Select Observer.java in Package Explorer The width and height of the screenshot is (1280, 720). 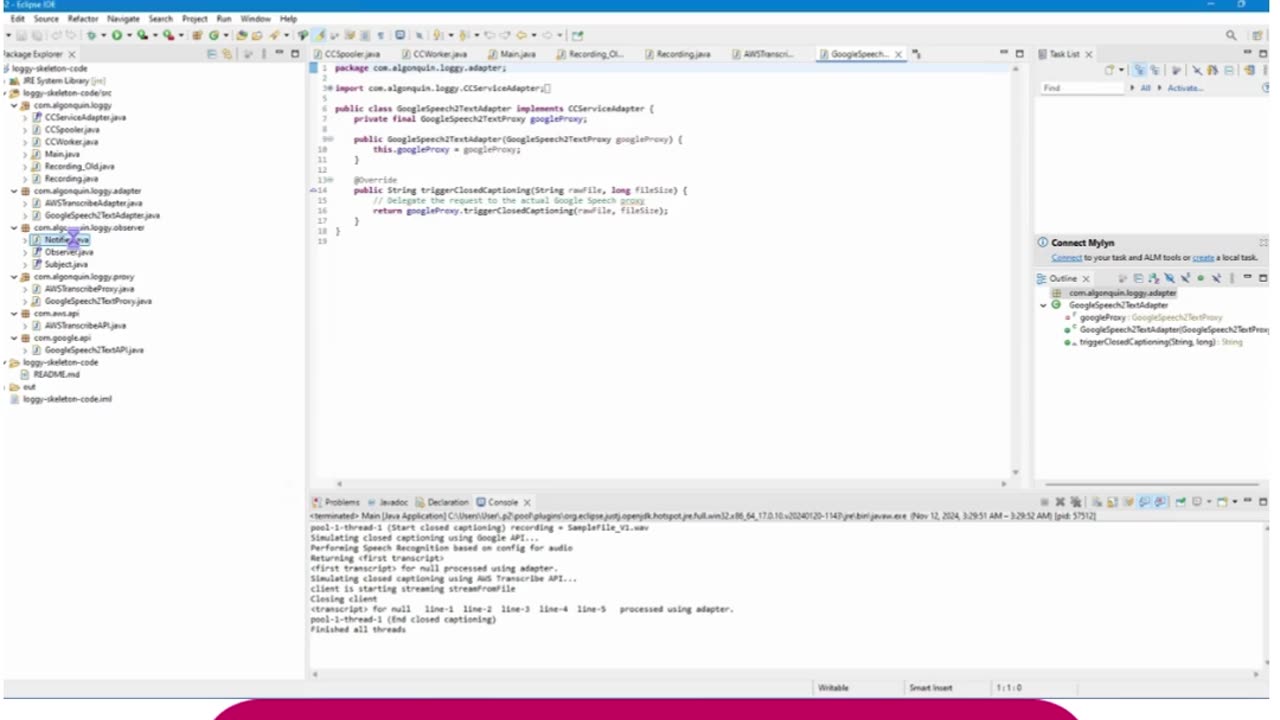68,252
